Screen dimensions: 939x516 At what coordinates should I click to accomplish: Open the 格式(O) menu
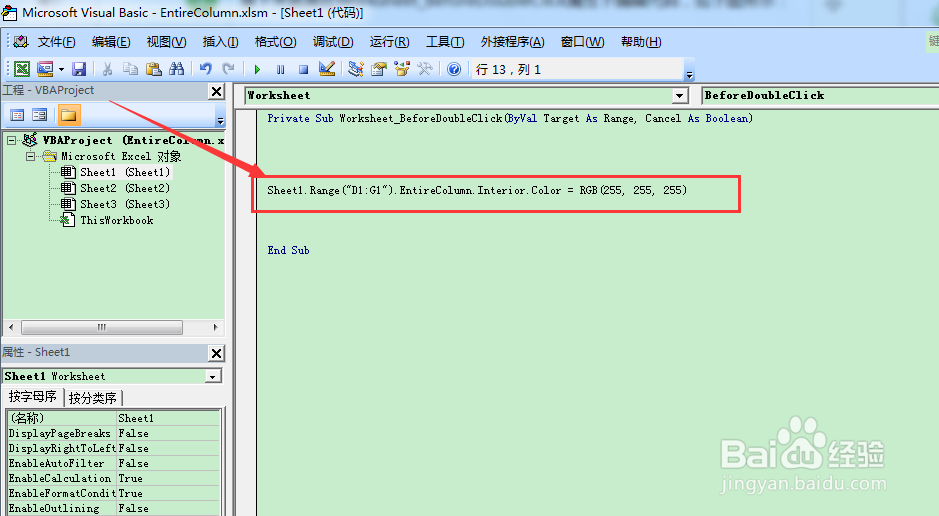[275, 42]
